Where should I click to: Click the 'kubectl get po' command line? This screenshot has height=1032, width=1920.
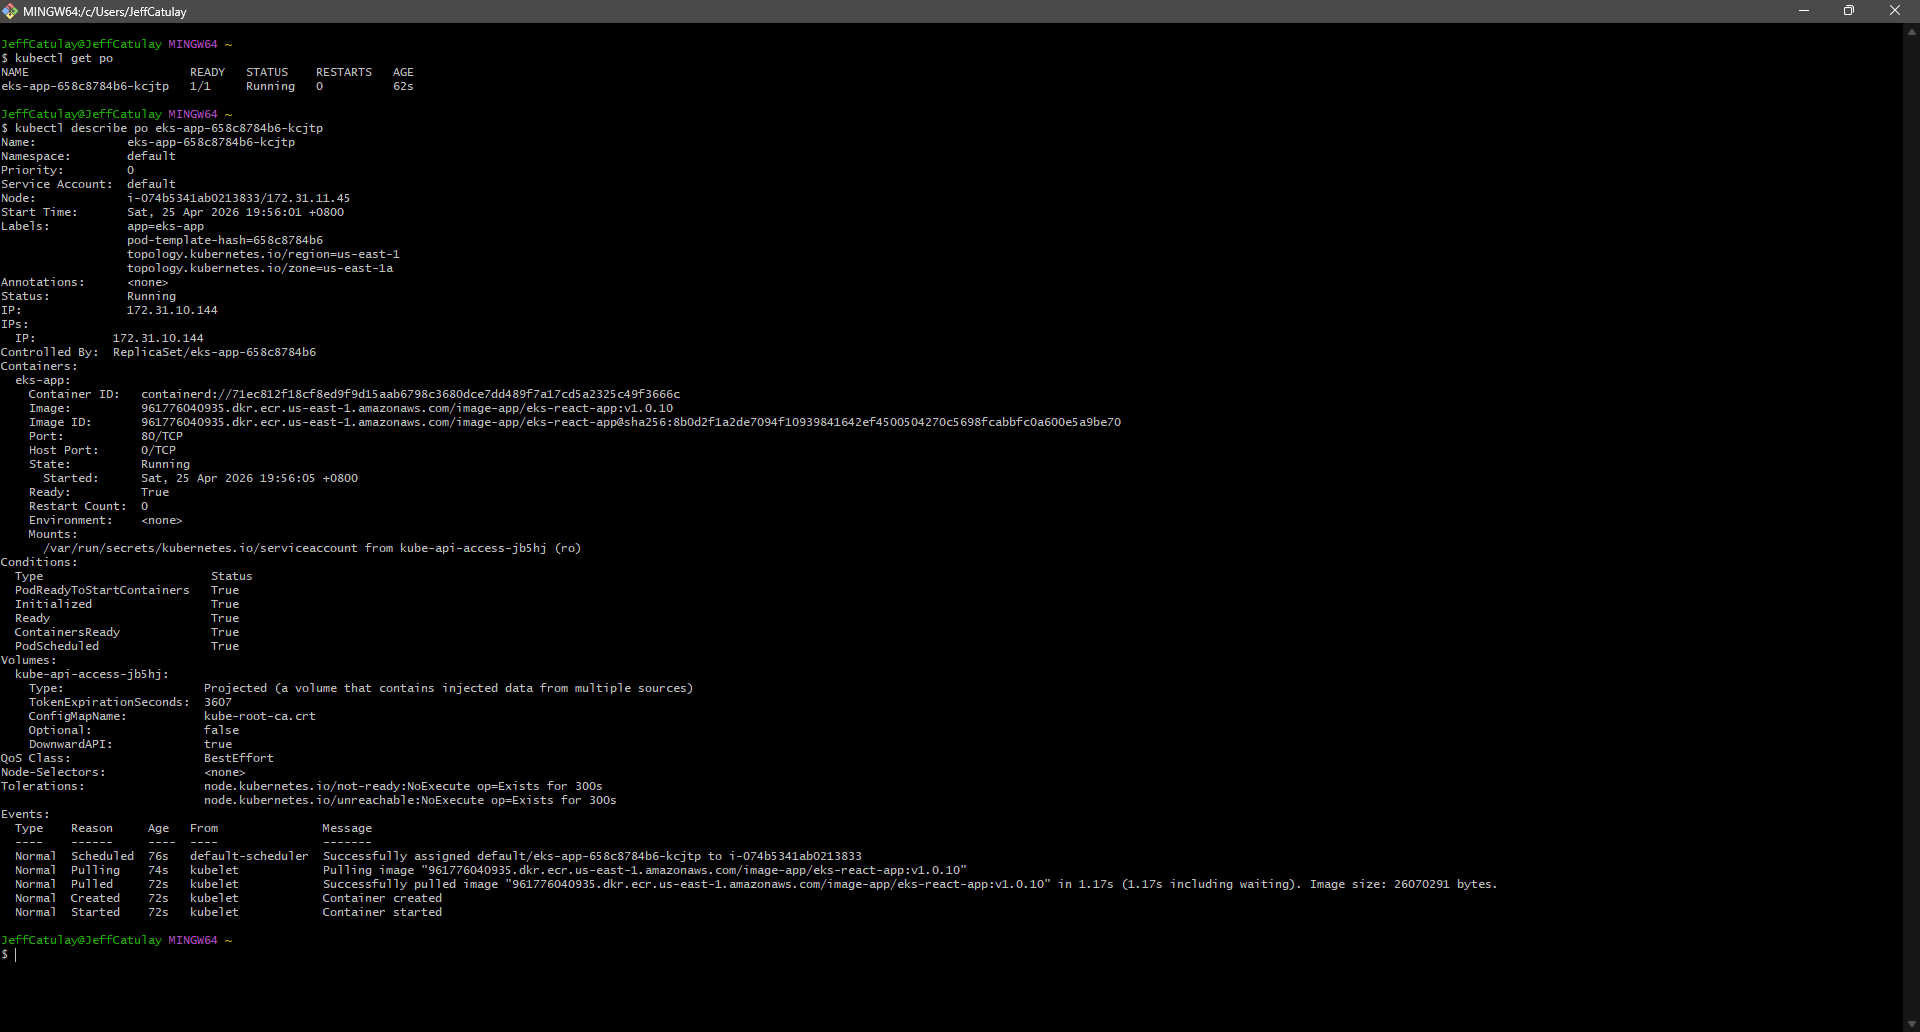click(x=57, y=58)
